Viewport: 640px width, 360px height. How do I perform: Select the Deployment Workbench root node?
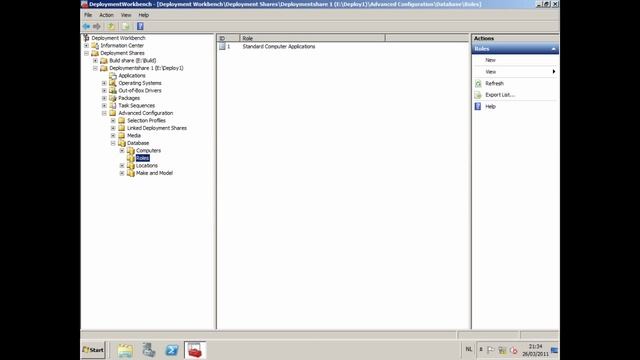tap(118, 38)
